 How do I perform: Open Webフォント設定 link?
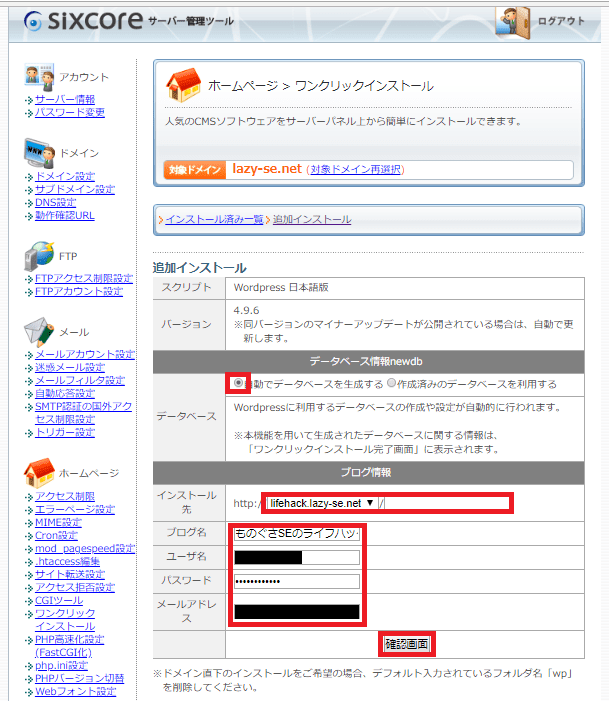(76, 691)
